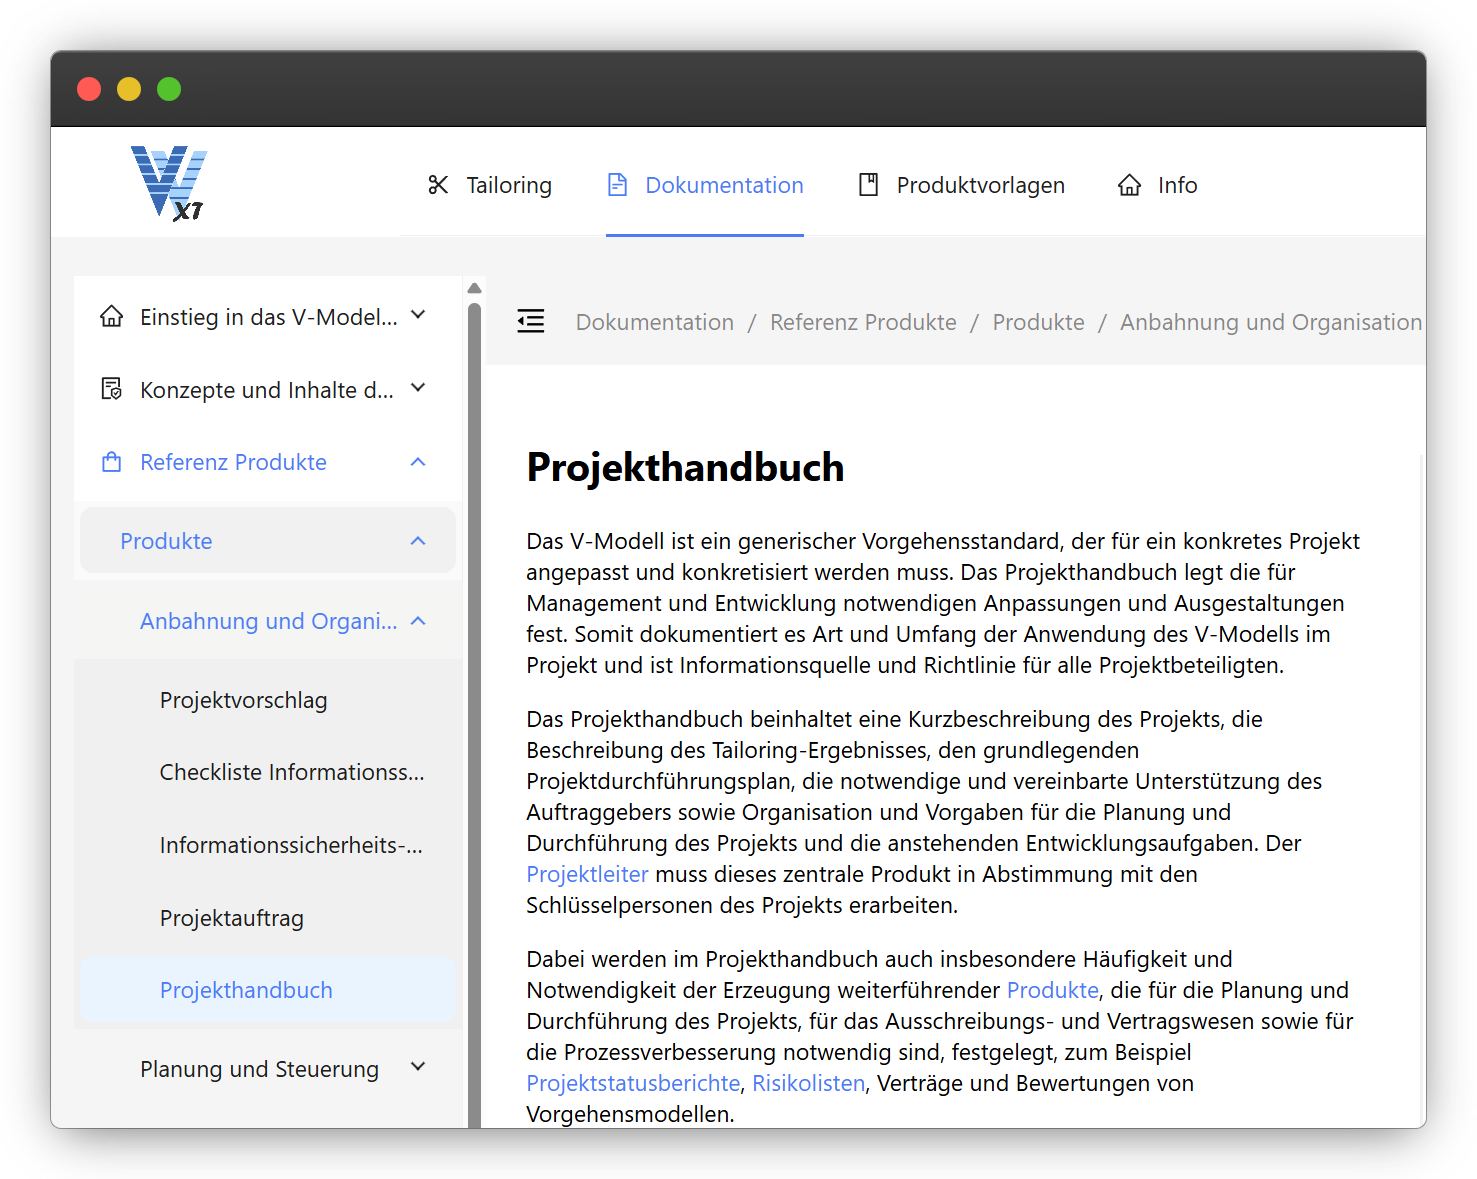Open Planung und Steuerung sidebar entry
This screenshot has width=1477, height=1179.
tap(267, 1069)
